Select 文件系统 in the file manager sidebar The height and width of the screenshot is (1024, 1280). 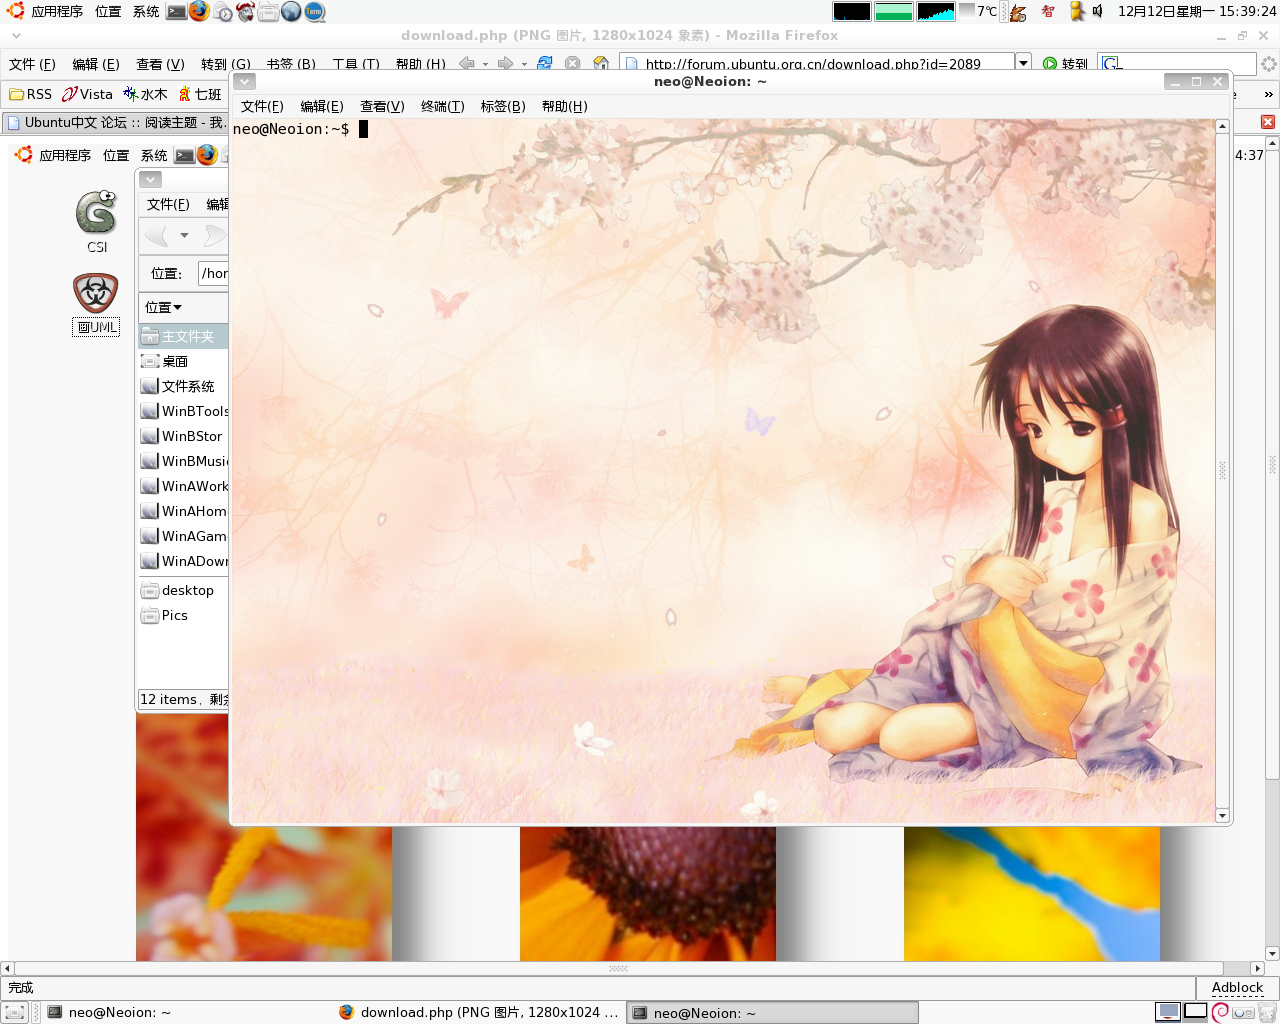point(183,386)
